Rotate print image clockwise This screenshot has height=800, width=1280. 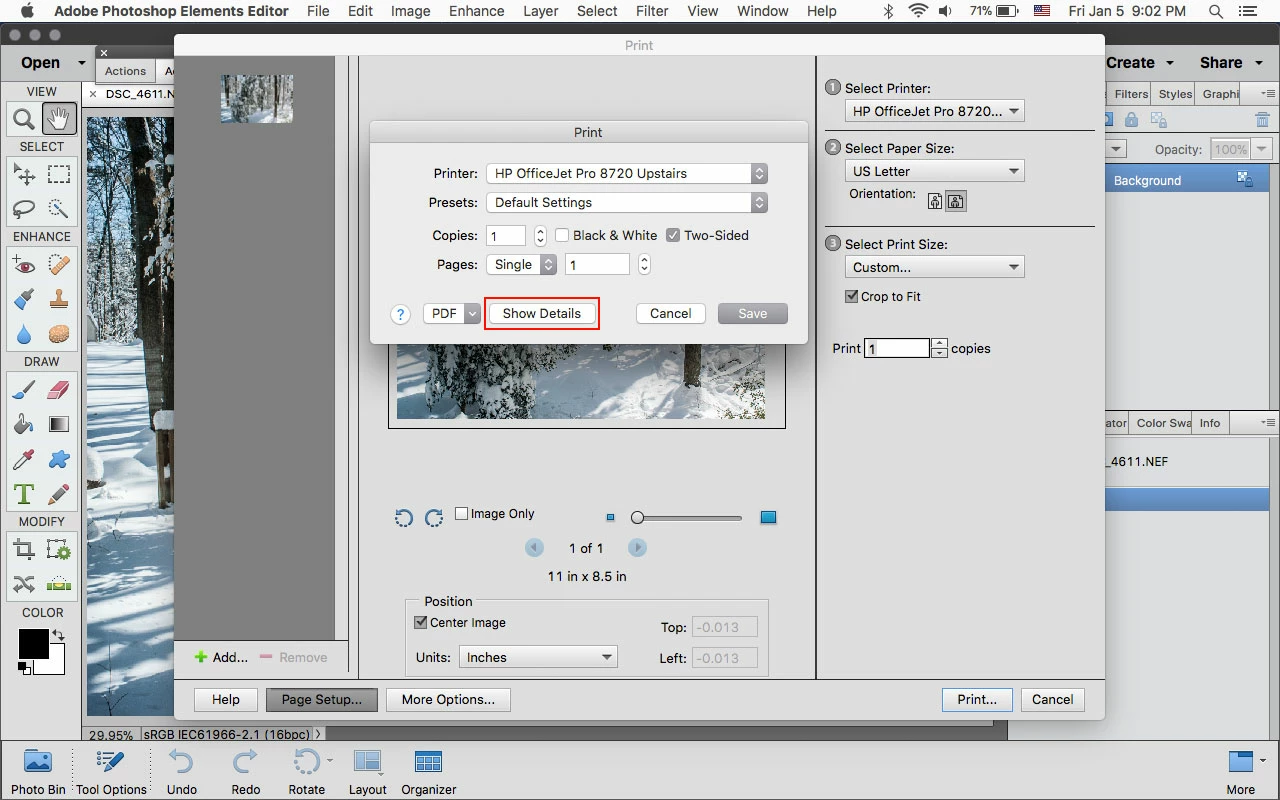(x=434, y=518)
